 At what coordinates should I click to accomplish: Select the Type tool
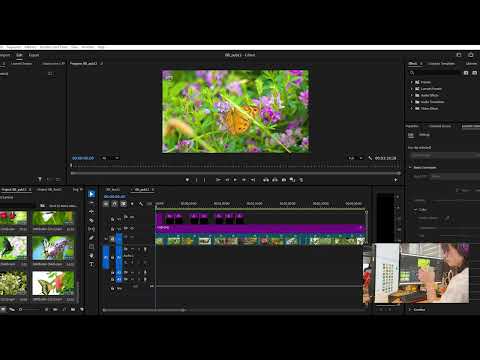click(92, 264)
